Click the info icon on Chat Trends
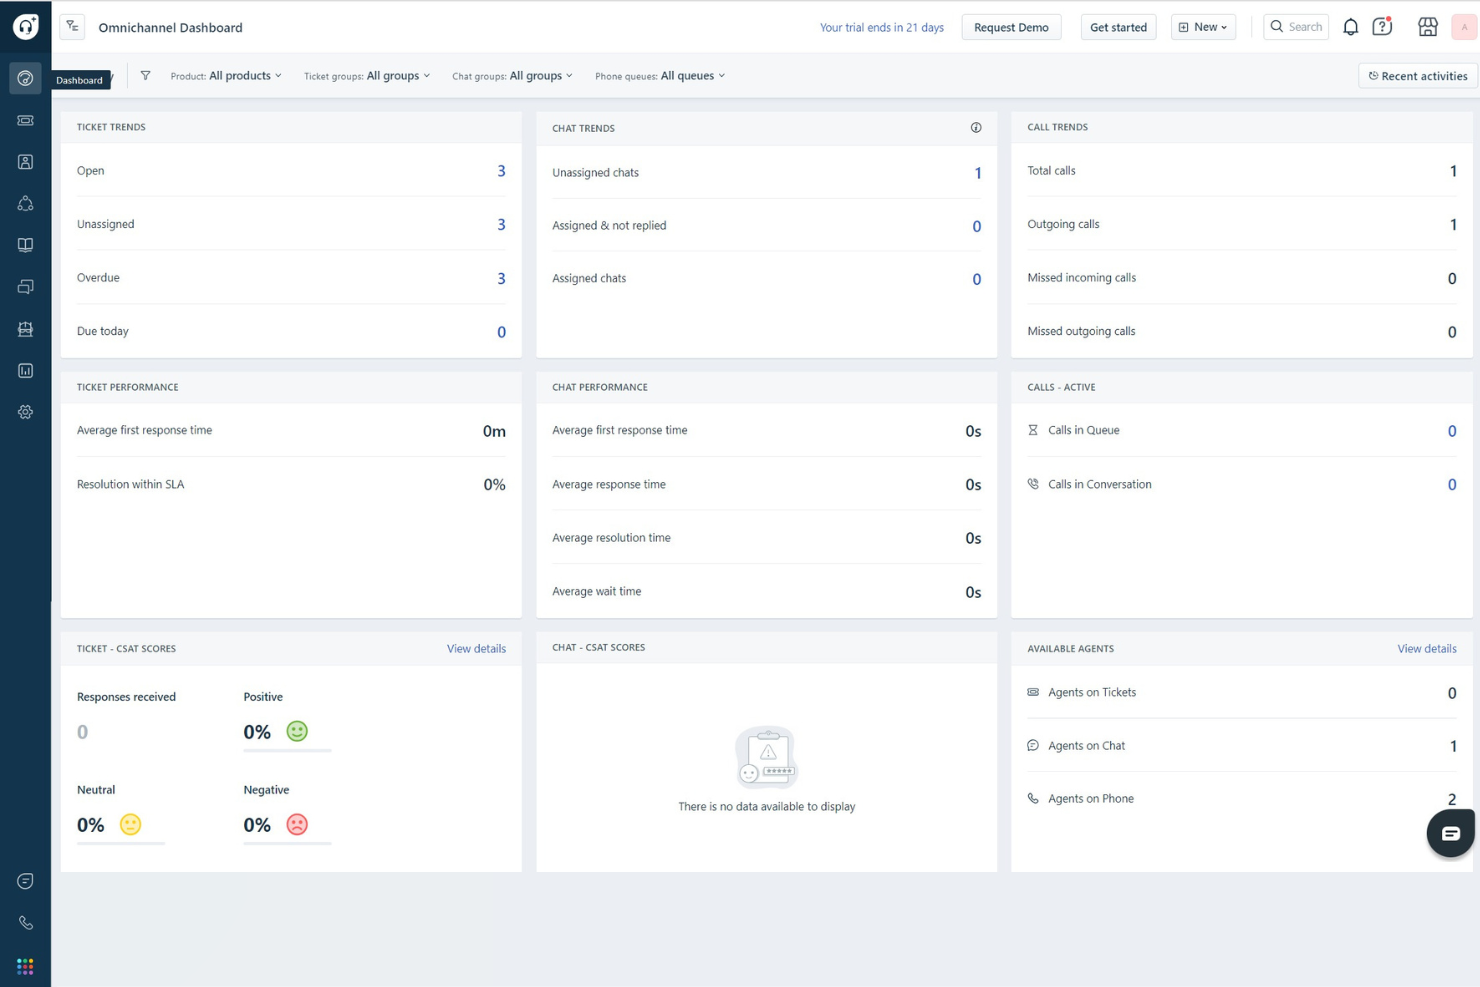 976,128
